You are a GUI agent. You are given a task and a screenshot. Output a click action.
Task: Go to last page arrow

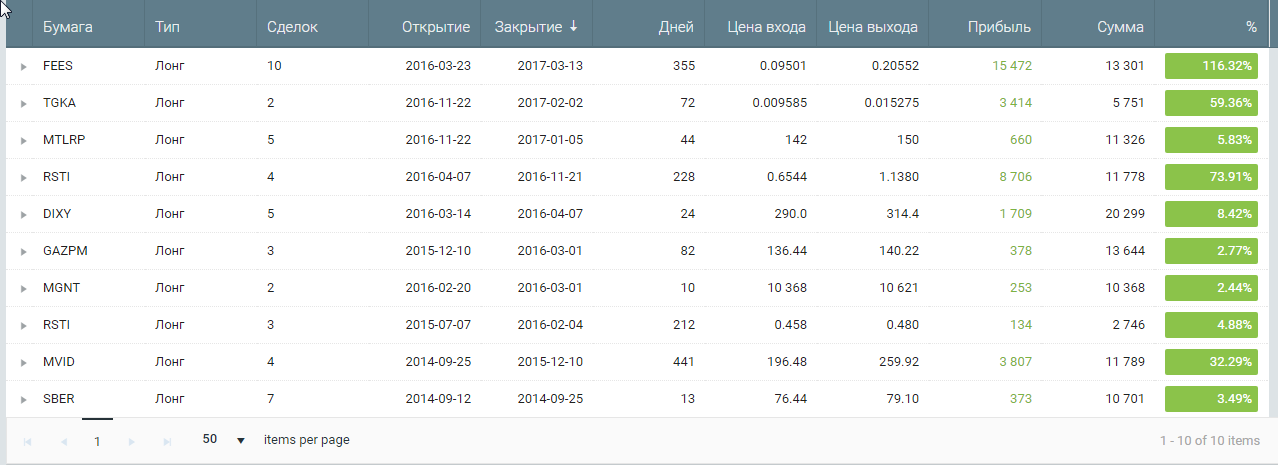tap(167, 441)
